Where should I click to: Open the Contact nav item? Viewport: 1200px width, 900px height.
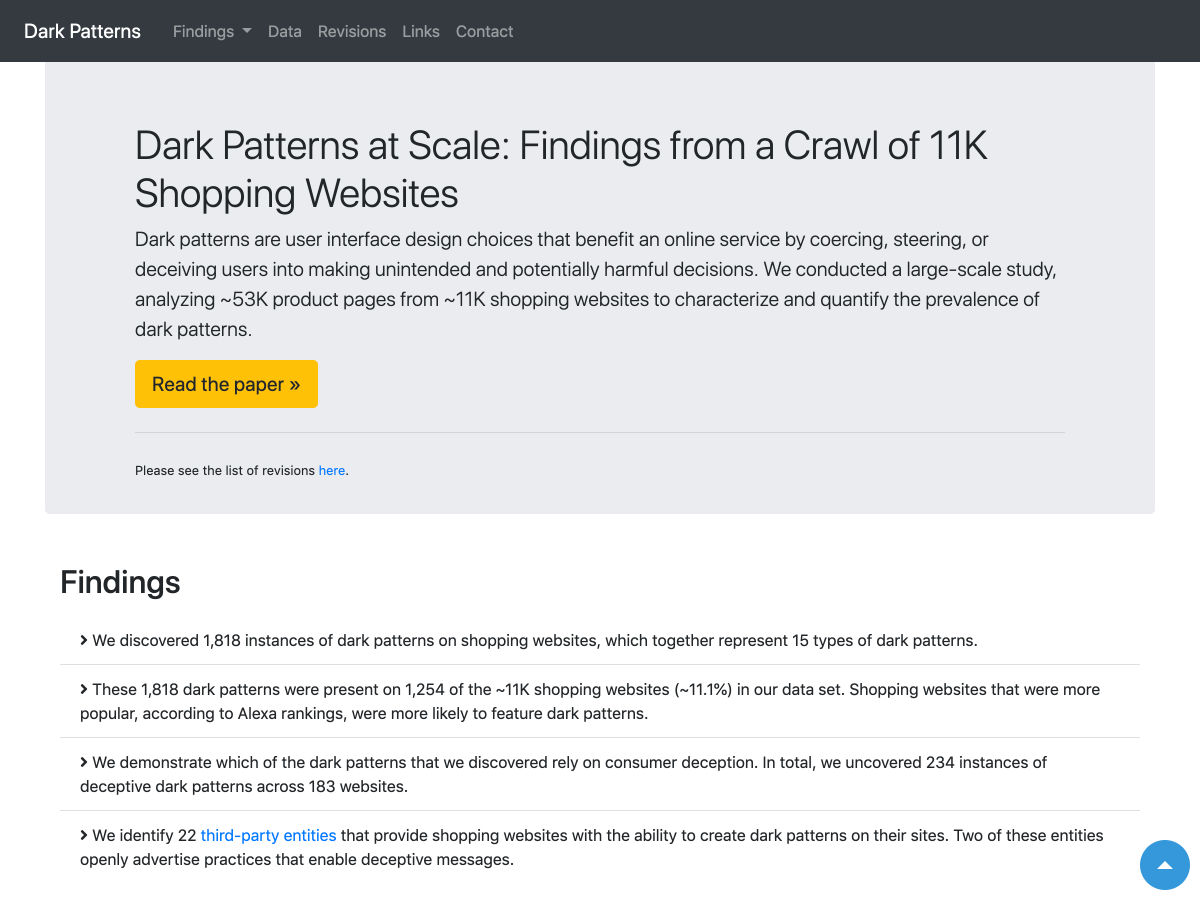pyautogui.click(x=484, y=31)
